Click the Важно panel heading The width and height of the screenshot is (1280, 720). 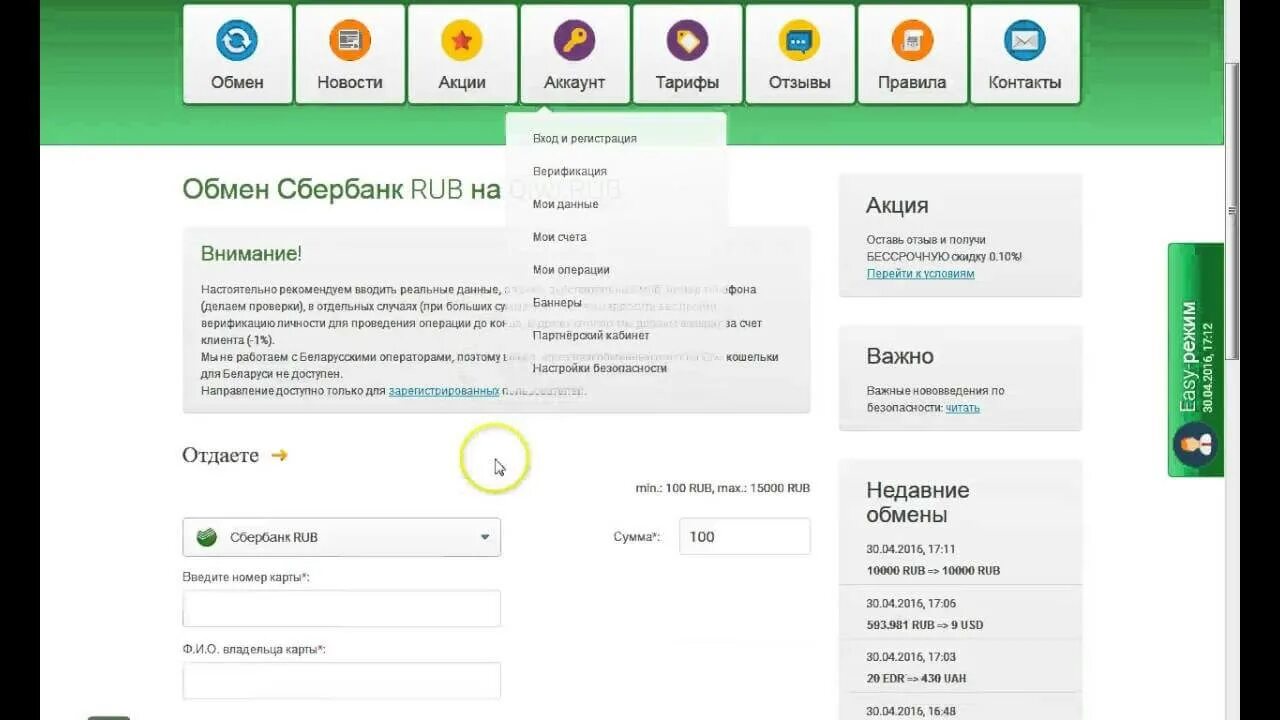(900, 356)
